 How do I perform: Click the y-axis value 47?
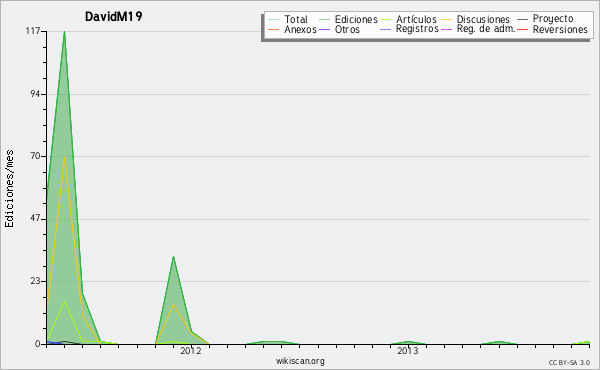(35, 219)
